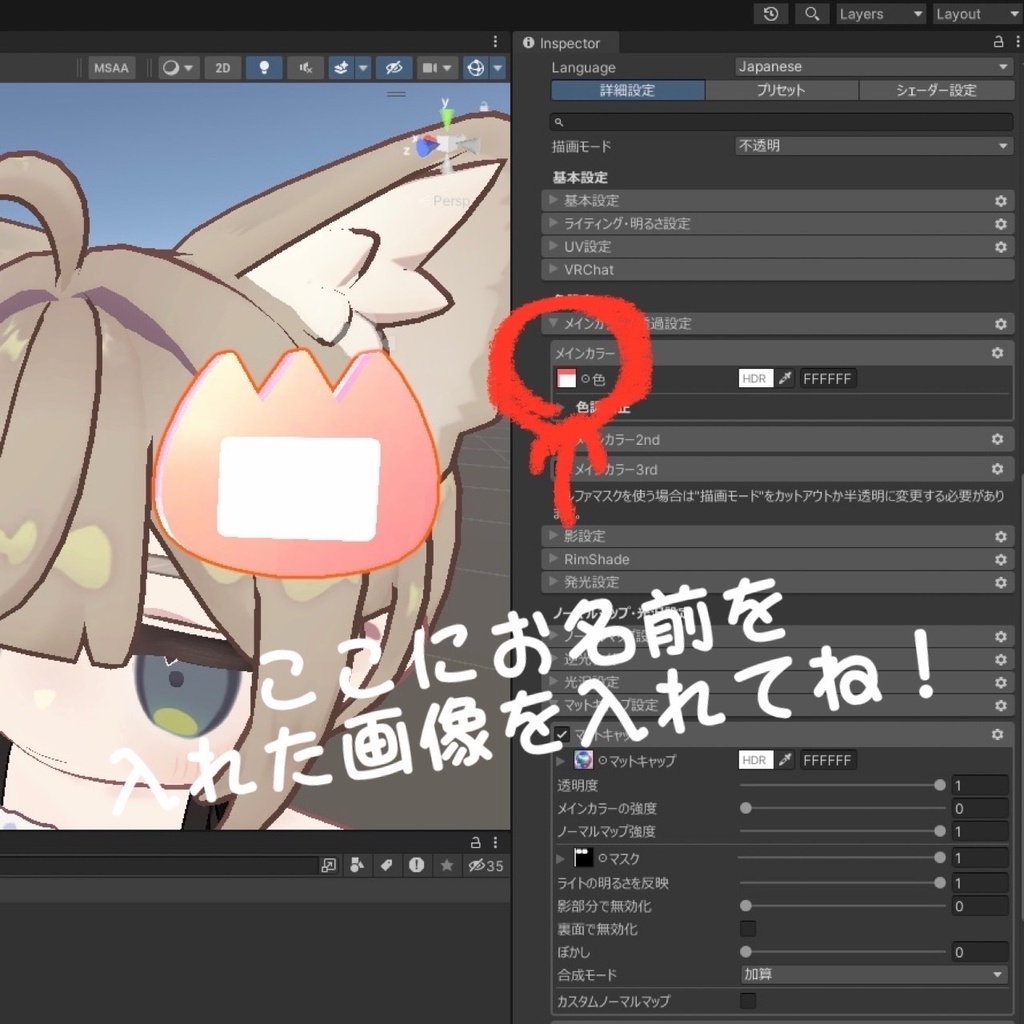Image resolution: width=1024 pixels, height=1024 pixels.
Task: Click the lock icon on the Inspector panel
Action: tap(999, 43)
